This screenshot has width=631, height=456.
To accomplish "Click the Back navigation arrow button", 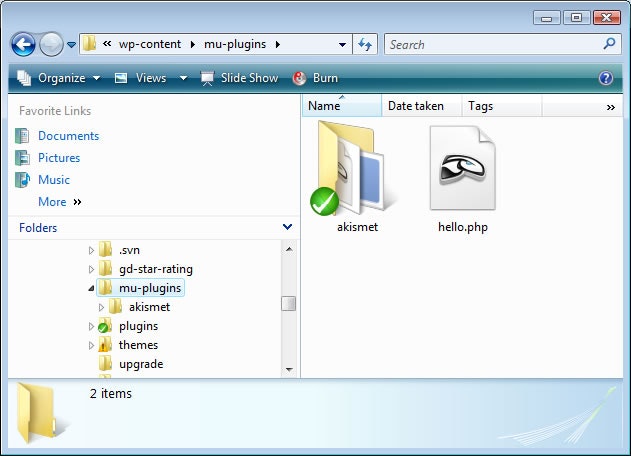I will tap(24, 44).
